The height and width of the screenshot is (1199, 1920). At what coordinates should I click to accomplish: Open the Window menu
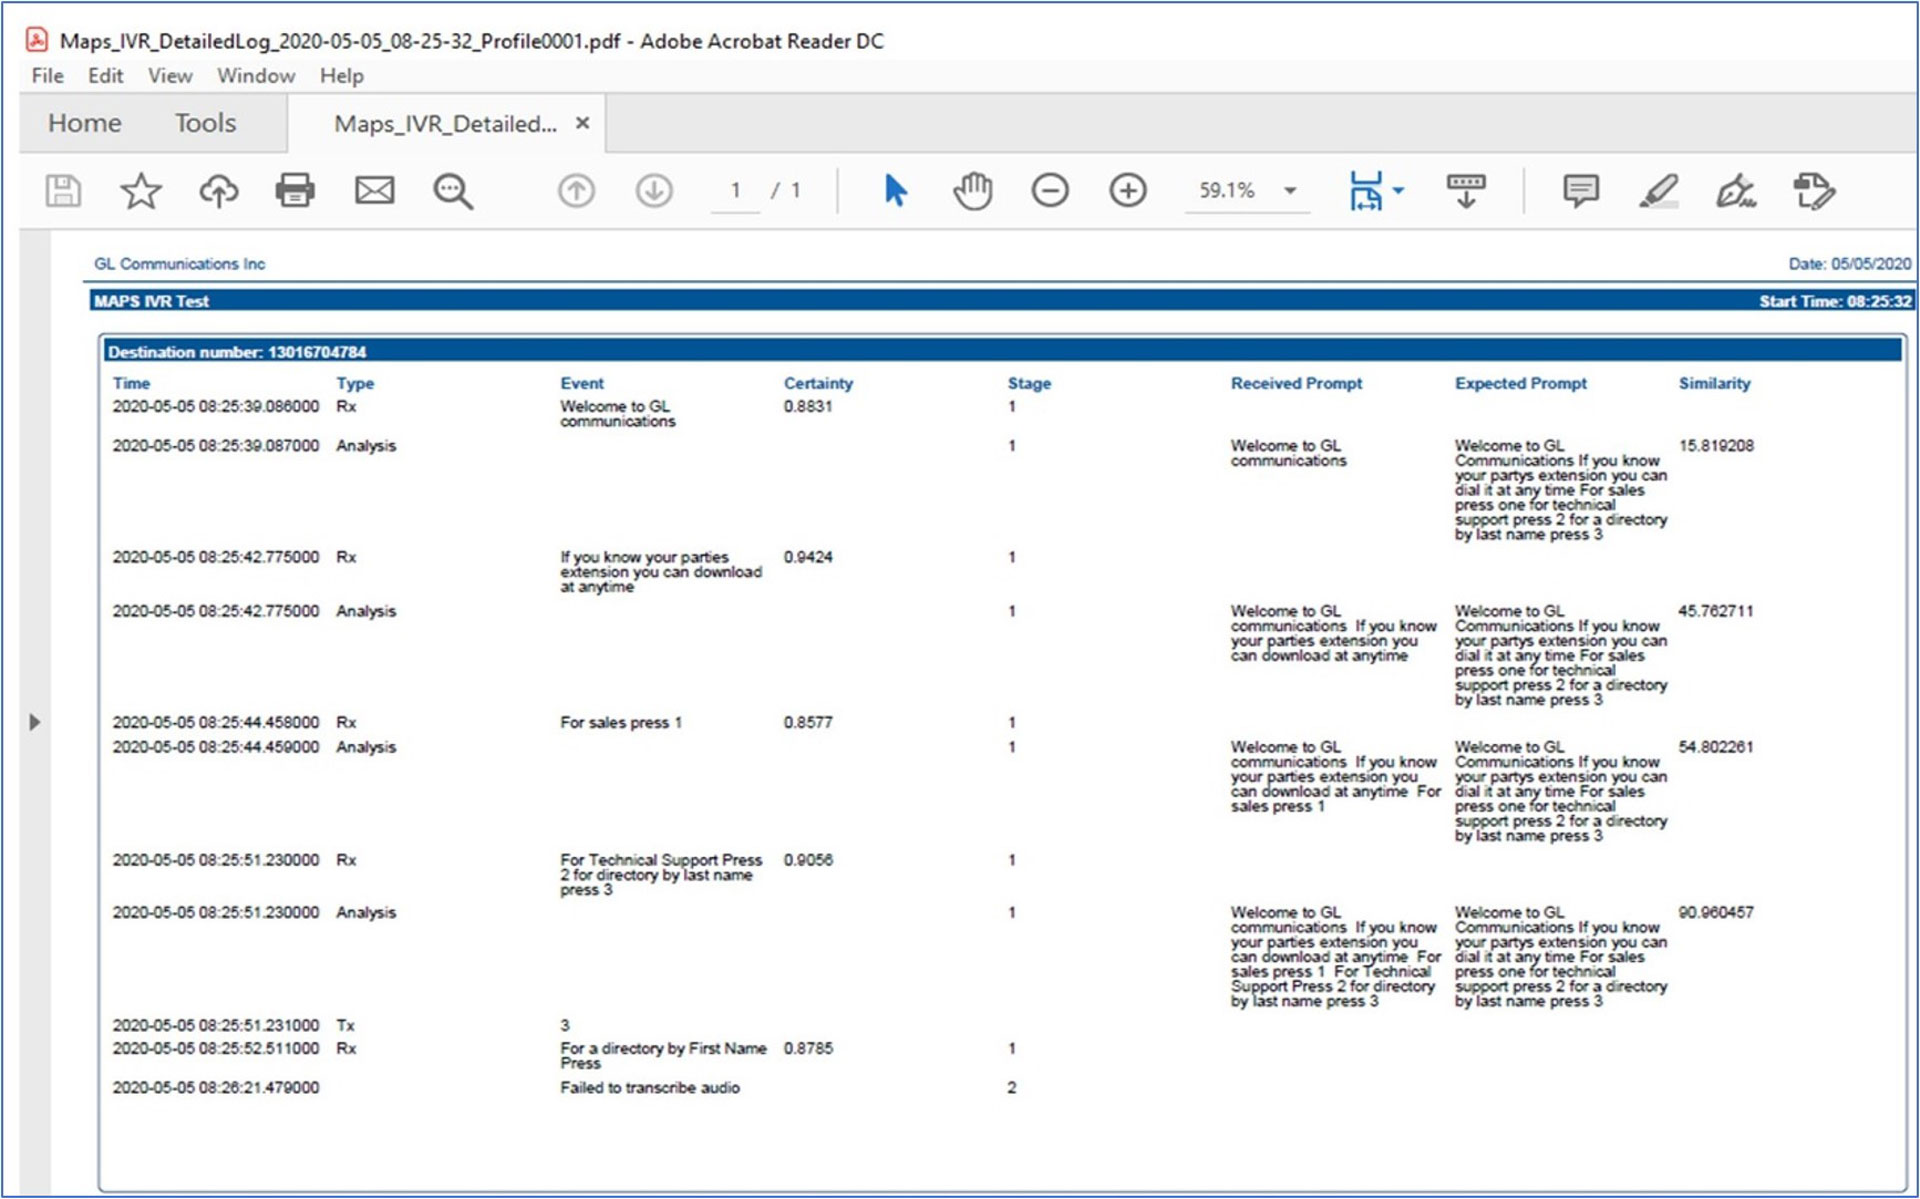click(x=256, y=76)
